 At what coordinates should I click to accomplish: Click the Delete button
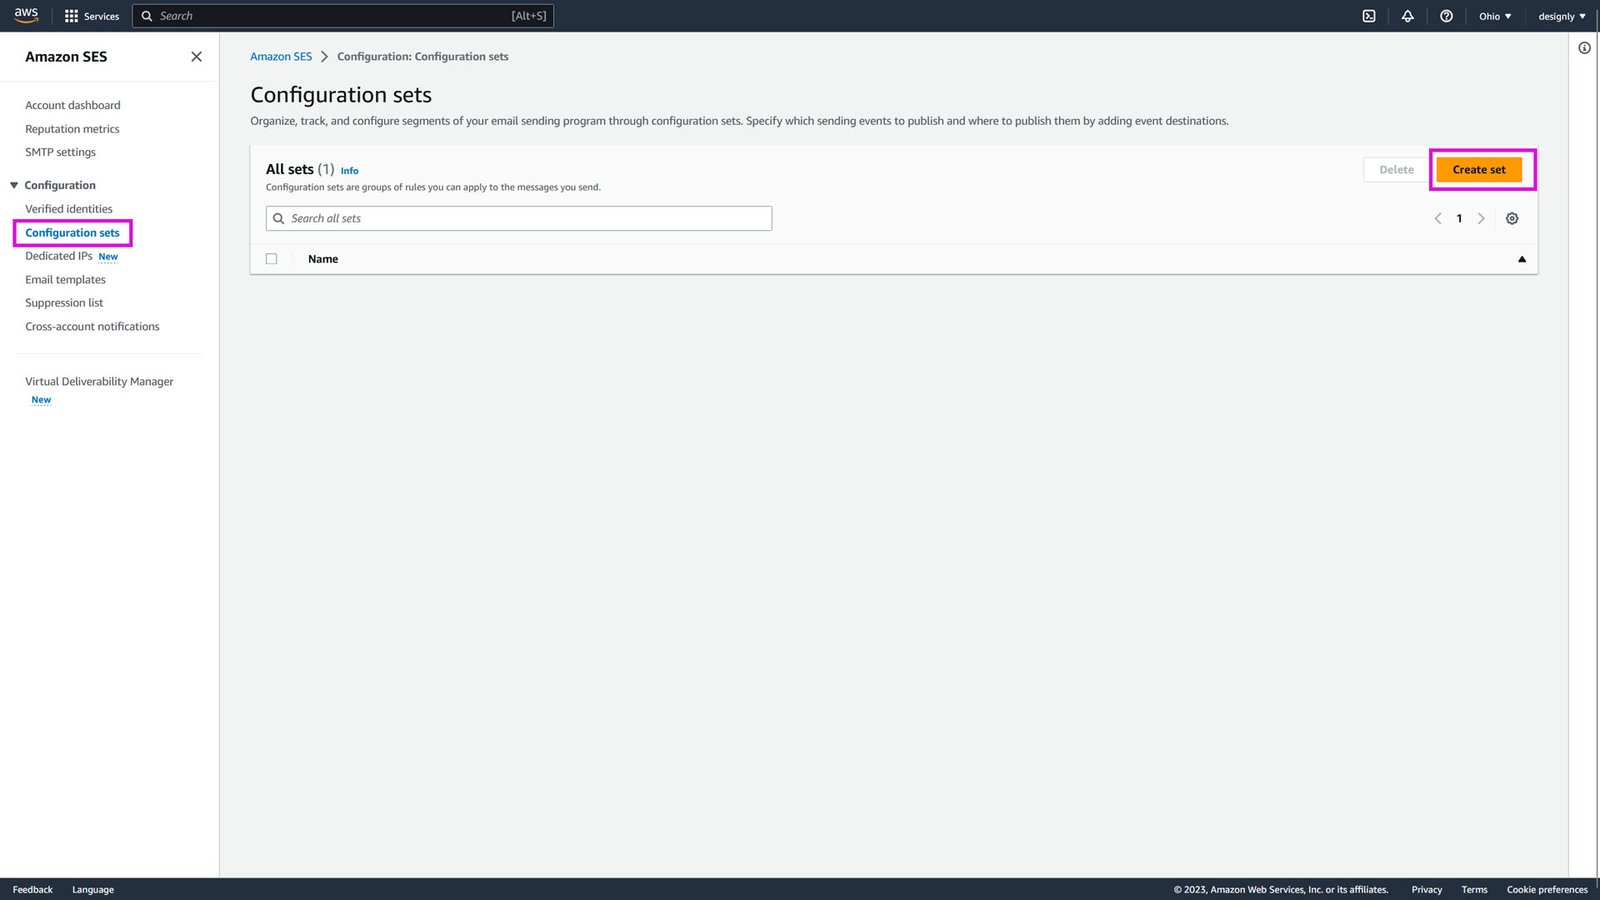tap(1395, 169)
